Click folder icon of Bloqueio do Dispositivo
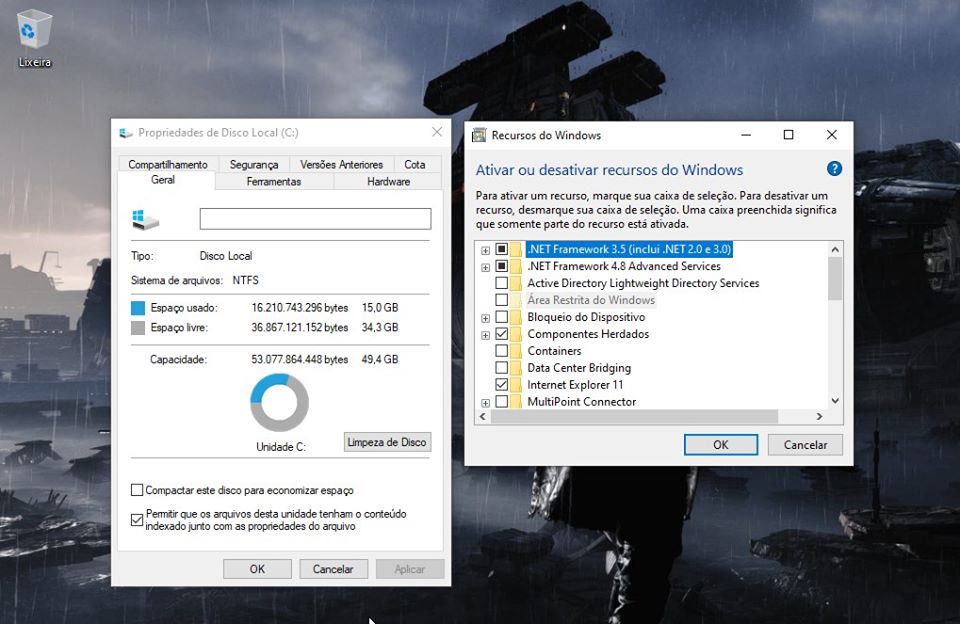 pos(516,317)
